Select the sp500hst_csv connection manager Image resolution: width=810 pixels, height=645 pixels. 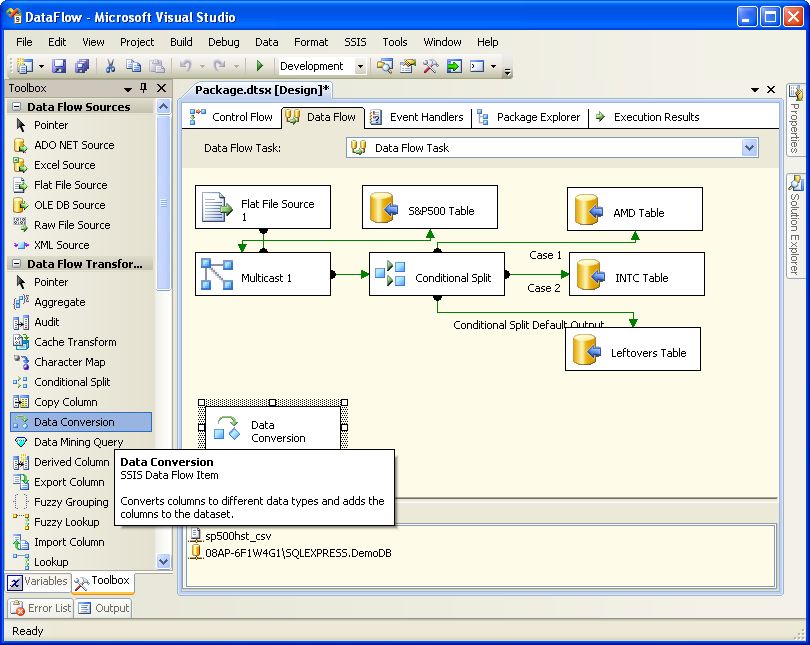point(230,536)
